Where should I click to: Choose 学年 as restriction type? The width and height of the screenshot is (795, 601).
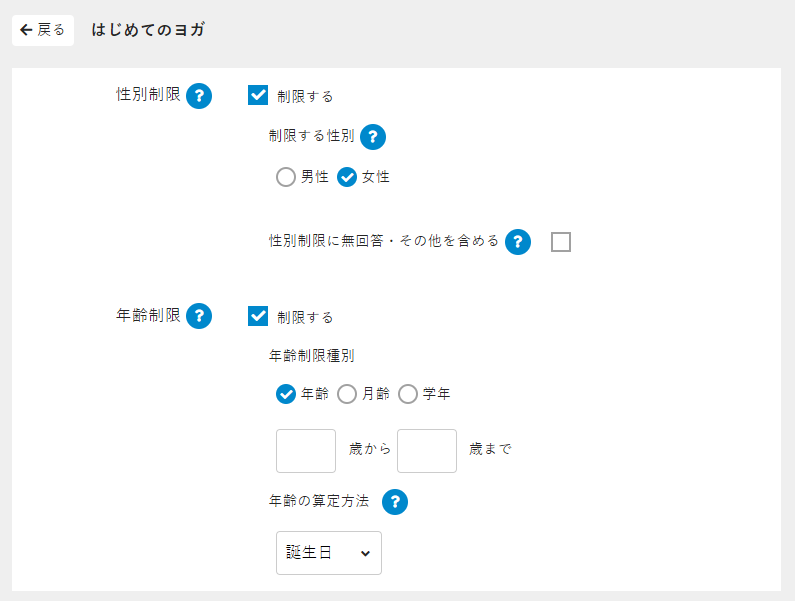408,394
